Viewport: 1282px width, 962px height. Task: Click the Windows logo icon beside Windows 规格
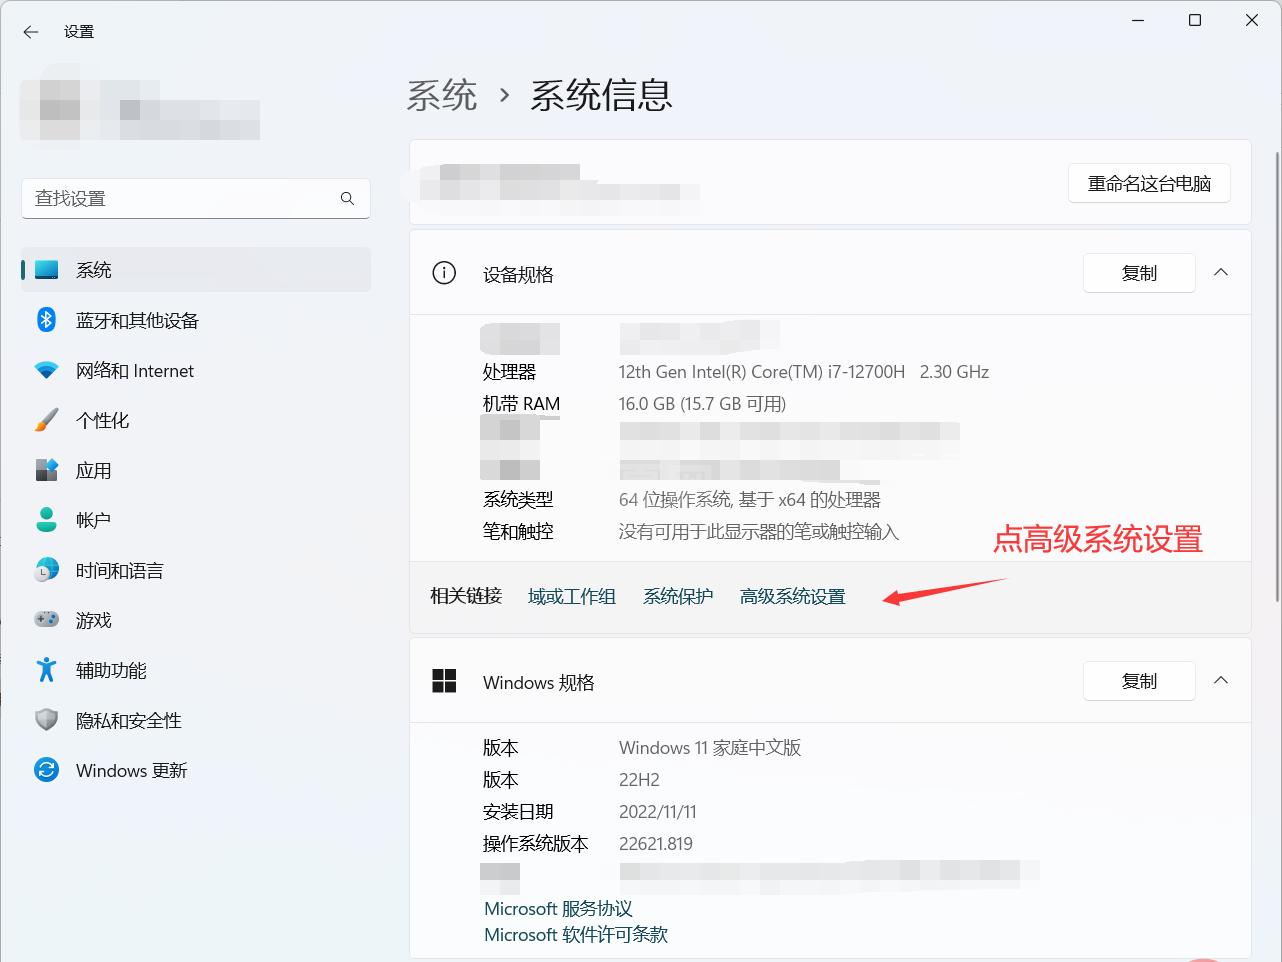tap(444, 681)
